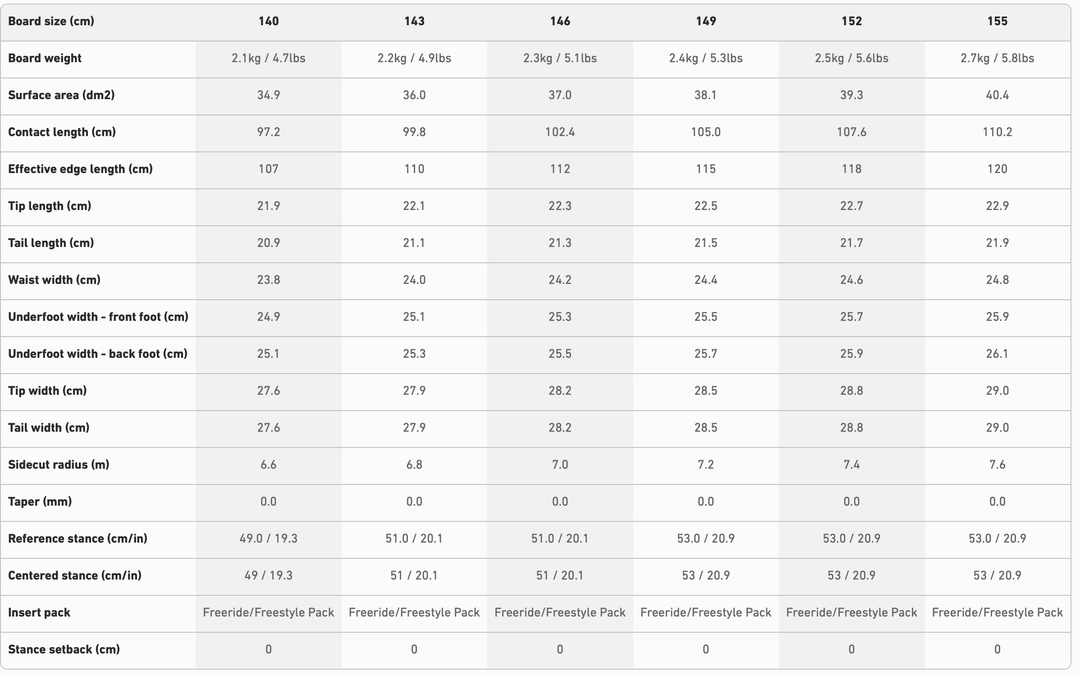
Task: Click the 2.1kg / 4.7lbs weight cell
Action: coord(268,58)
